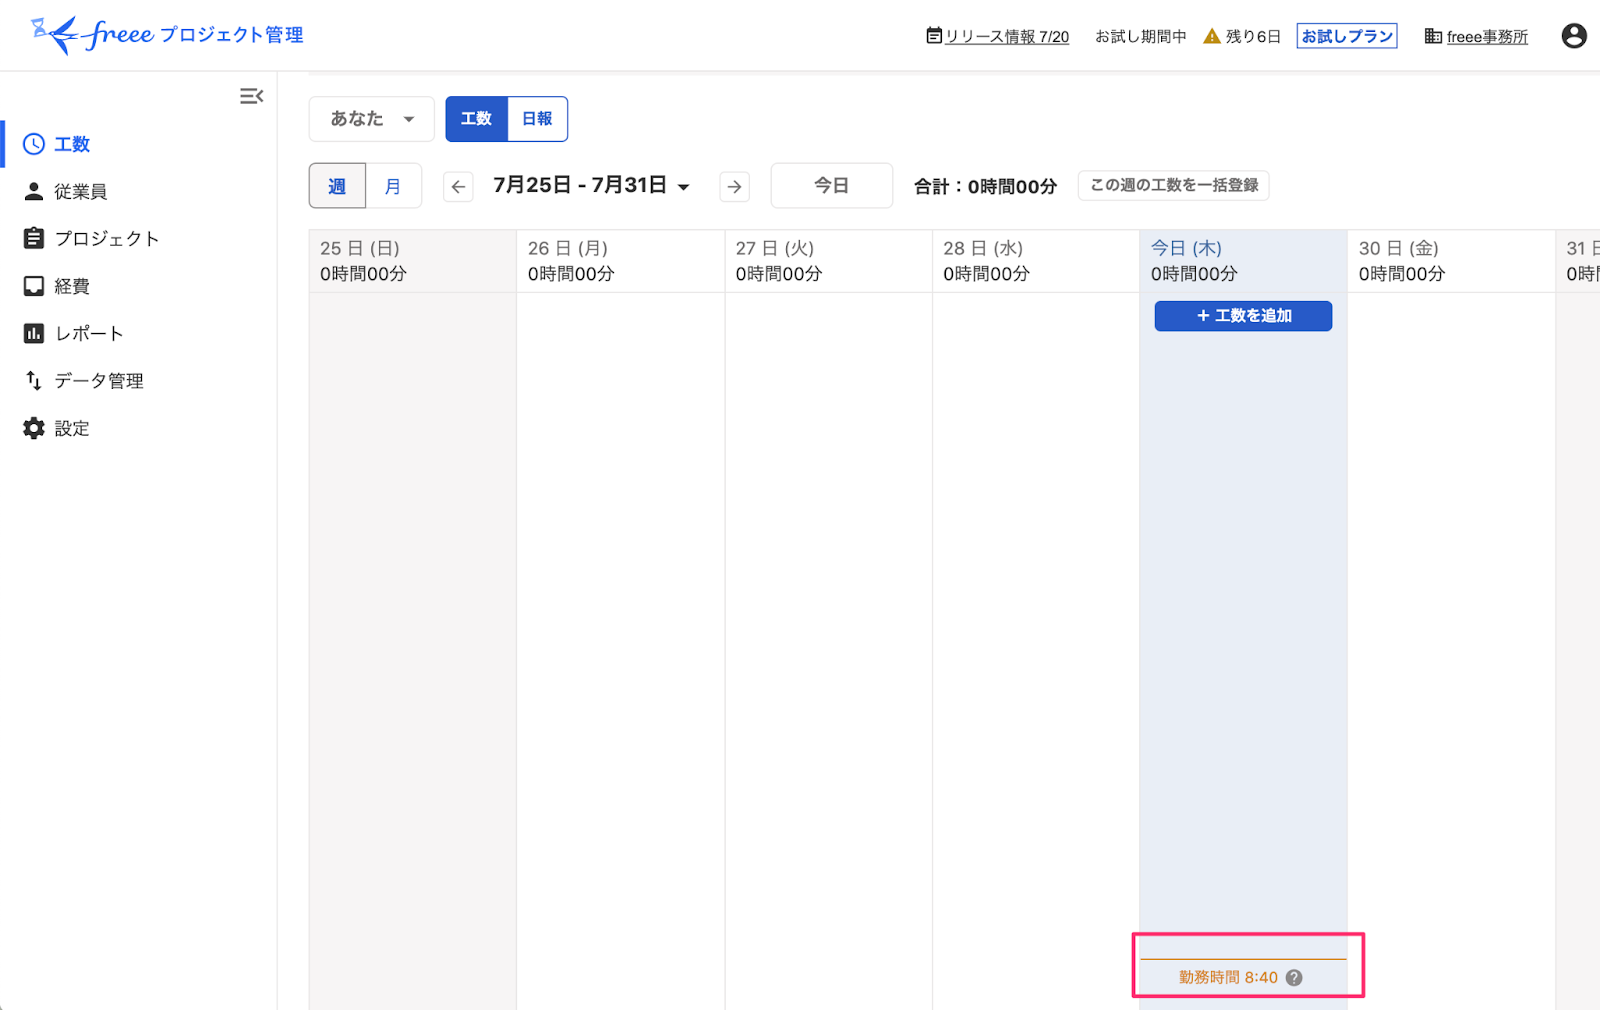Click the 勤務時間 8:40 label
Screen dimensions: 1600x1010
click(x=1228, y=978)
